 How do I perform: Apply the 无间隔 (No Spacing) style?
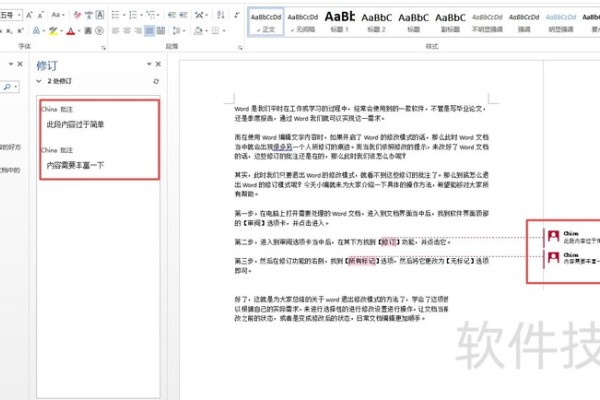pos(303,22)
